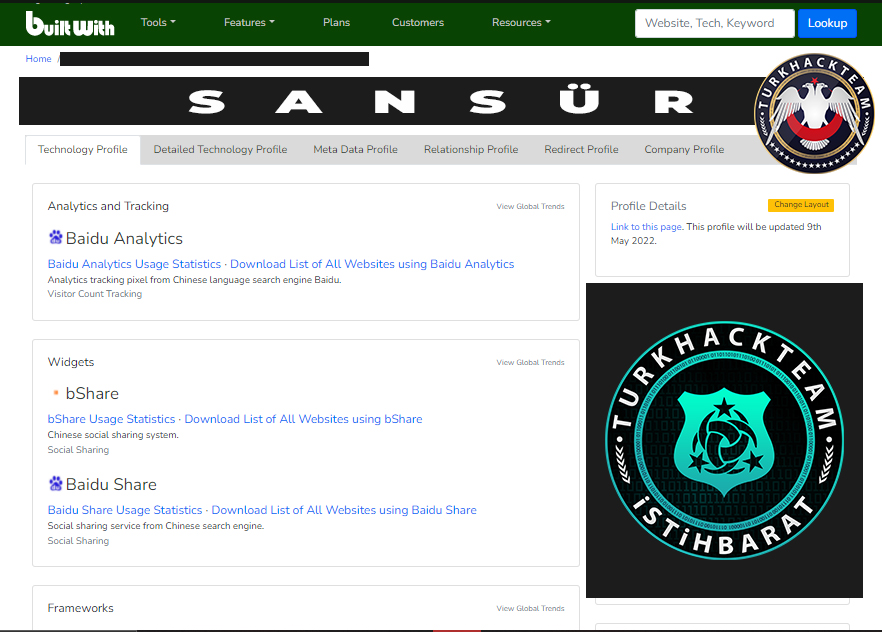Screen dimensions: 882x632
Task: Click the Profile Details heading
Action: coord(649,206)
